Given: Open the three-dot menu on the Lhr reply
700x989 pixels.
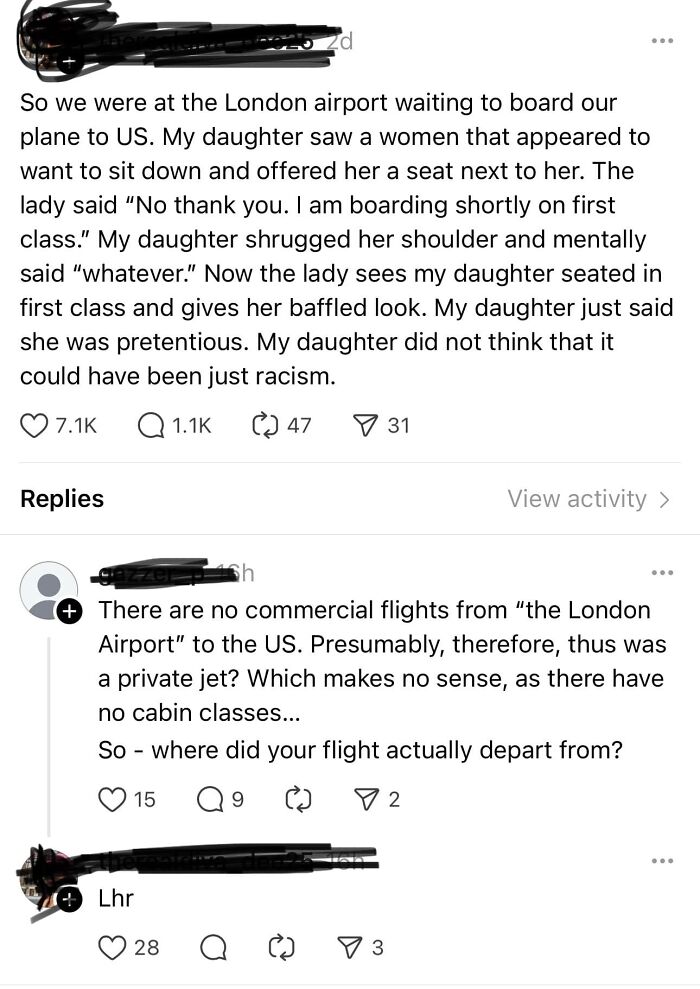Looking at the screenshot, I should click(x=660, y=858).
